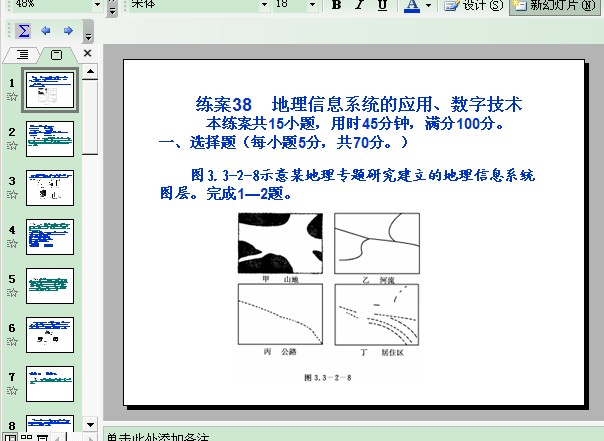Click New Slide (新幻灯片) button
The image size is (604, 441).
point(557,5)
